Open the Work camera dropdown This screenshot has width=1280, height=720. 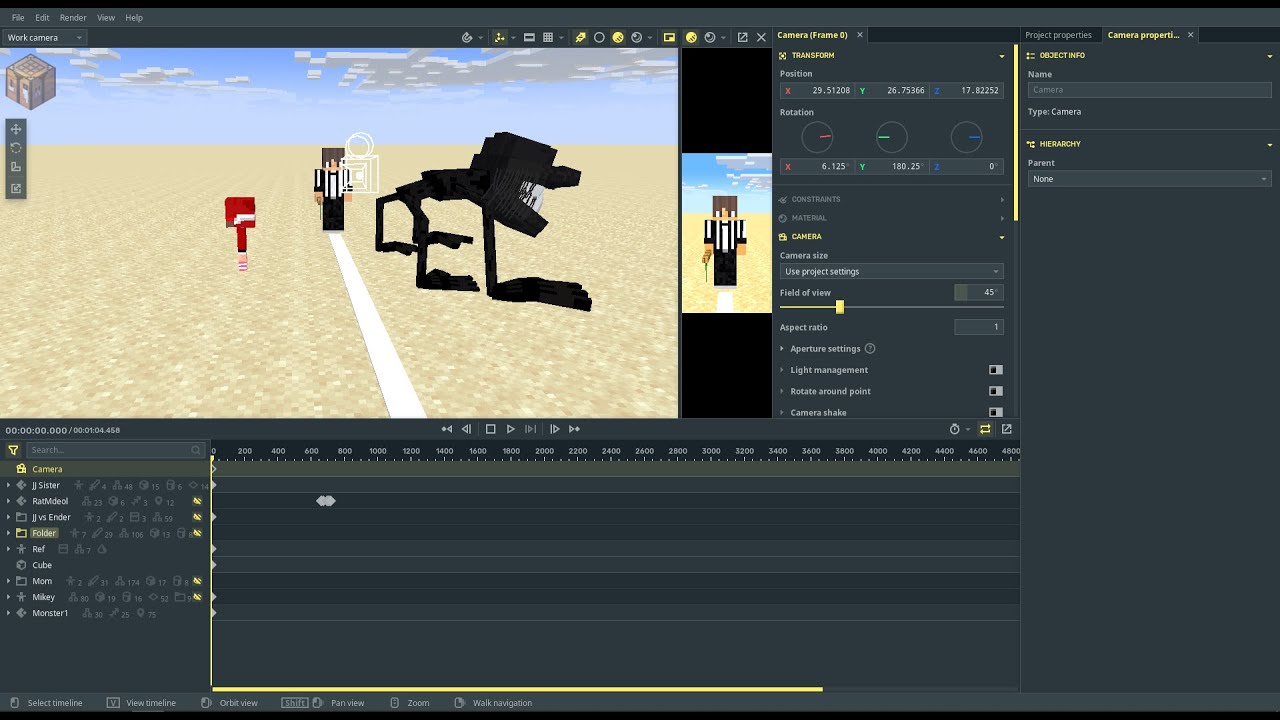(44, 37)
